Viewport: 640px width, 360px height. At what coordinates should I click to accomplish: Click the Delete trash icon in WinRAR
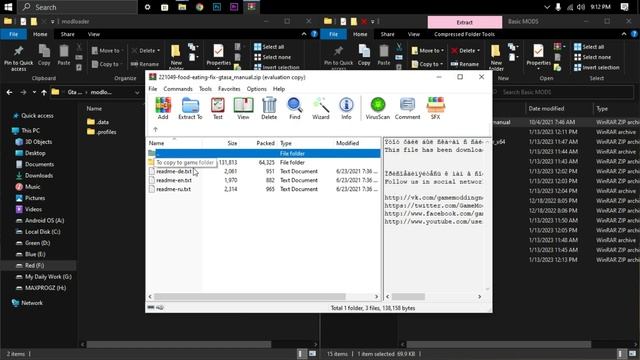[269, 108]
